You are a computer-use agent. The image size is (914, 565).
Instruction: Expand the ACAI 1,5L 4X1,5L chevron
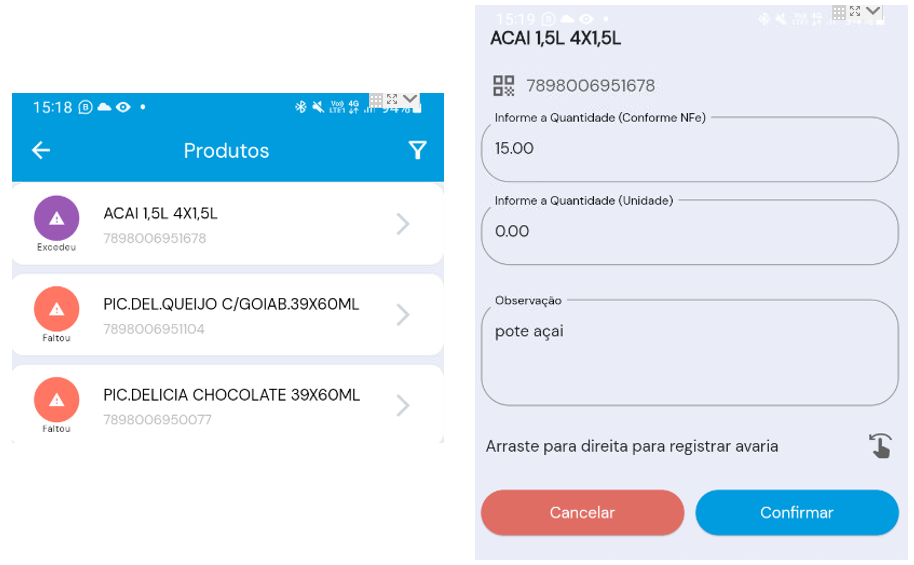(403, 224)
